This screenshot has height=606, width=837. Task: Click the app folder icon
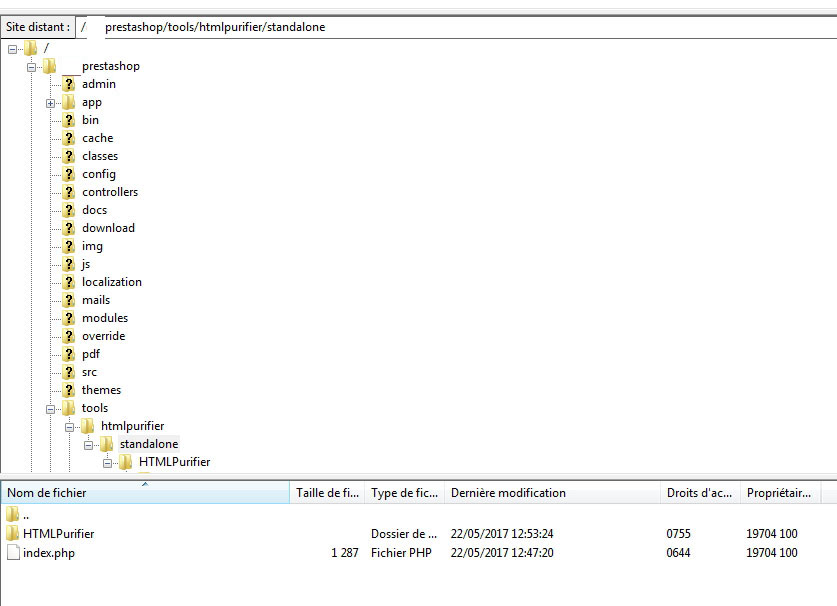(x=68, y=102)
